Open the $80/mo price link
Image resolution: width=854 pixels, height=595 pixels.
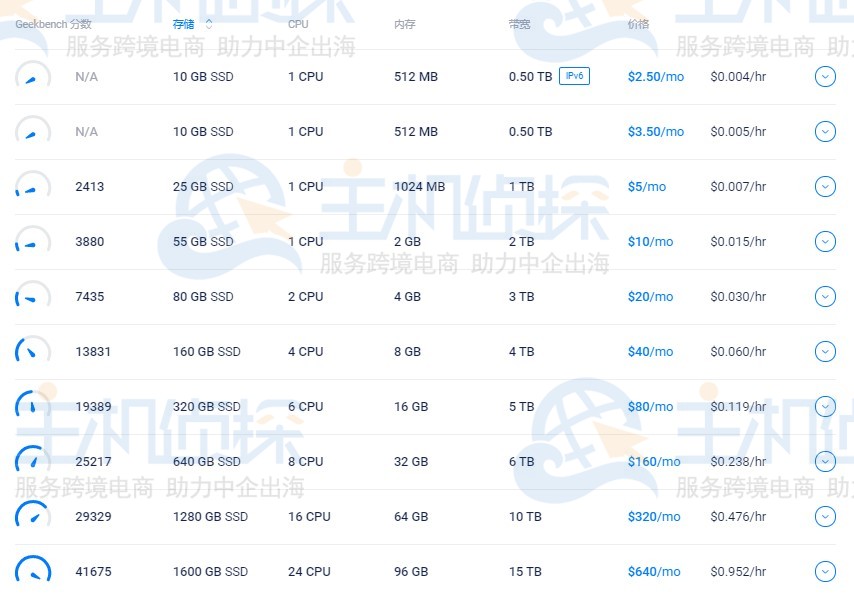650,407
